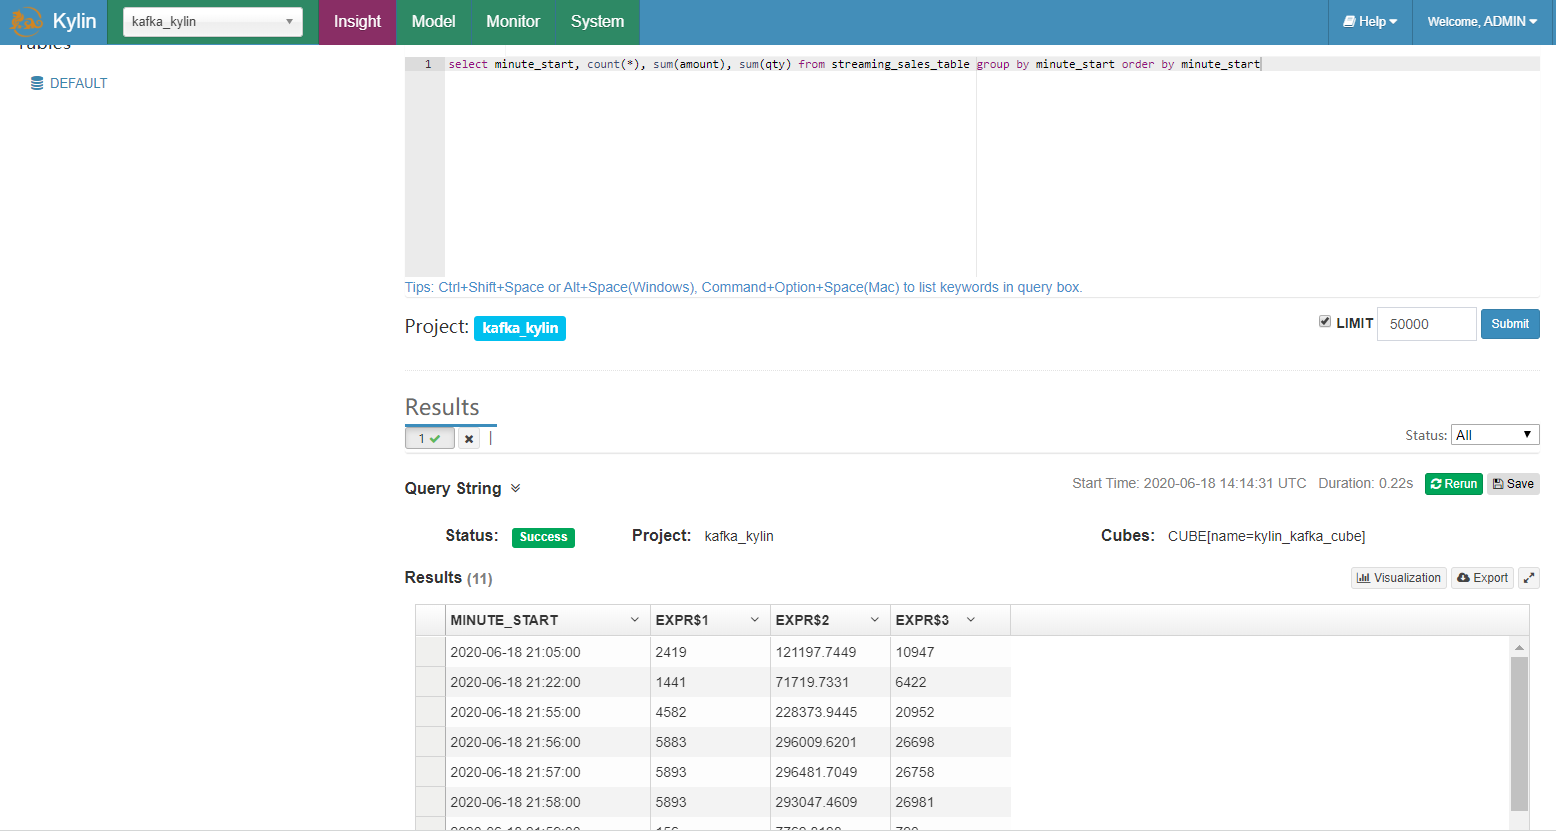Select cell 2020-06-18 21:05:00

(548, 652)
